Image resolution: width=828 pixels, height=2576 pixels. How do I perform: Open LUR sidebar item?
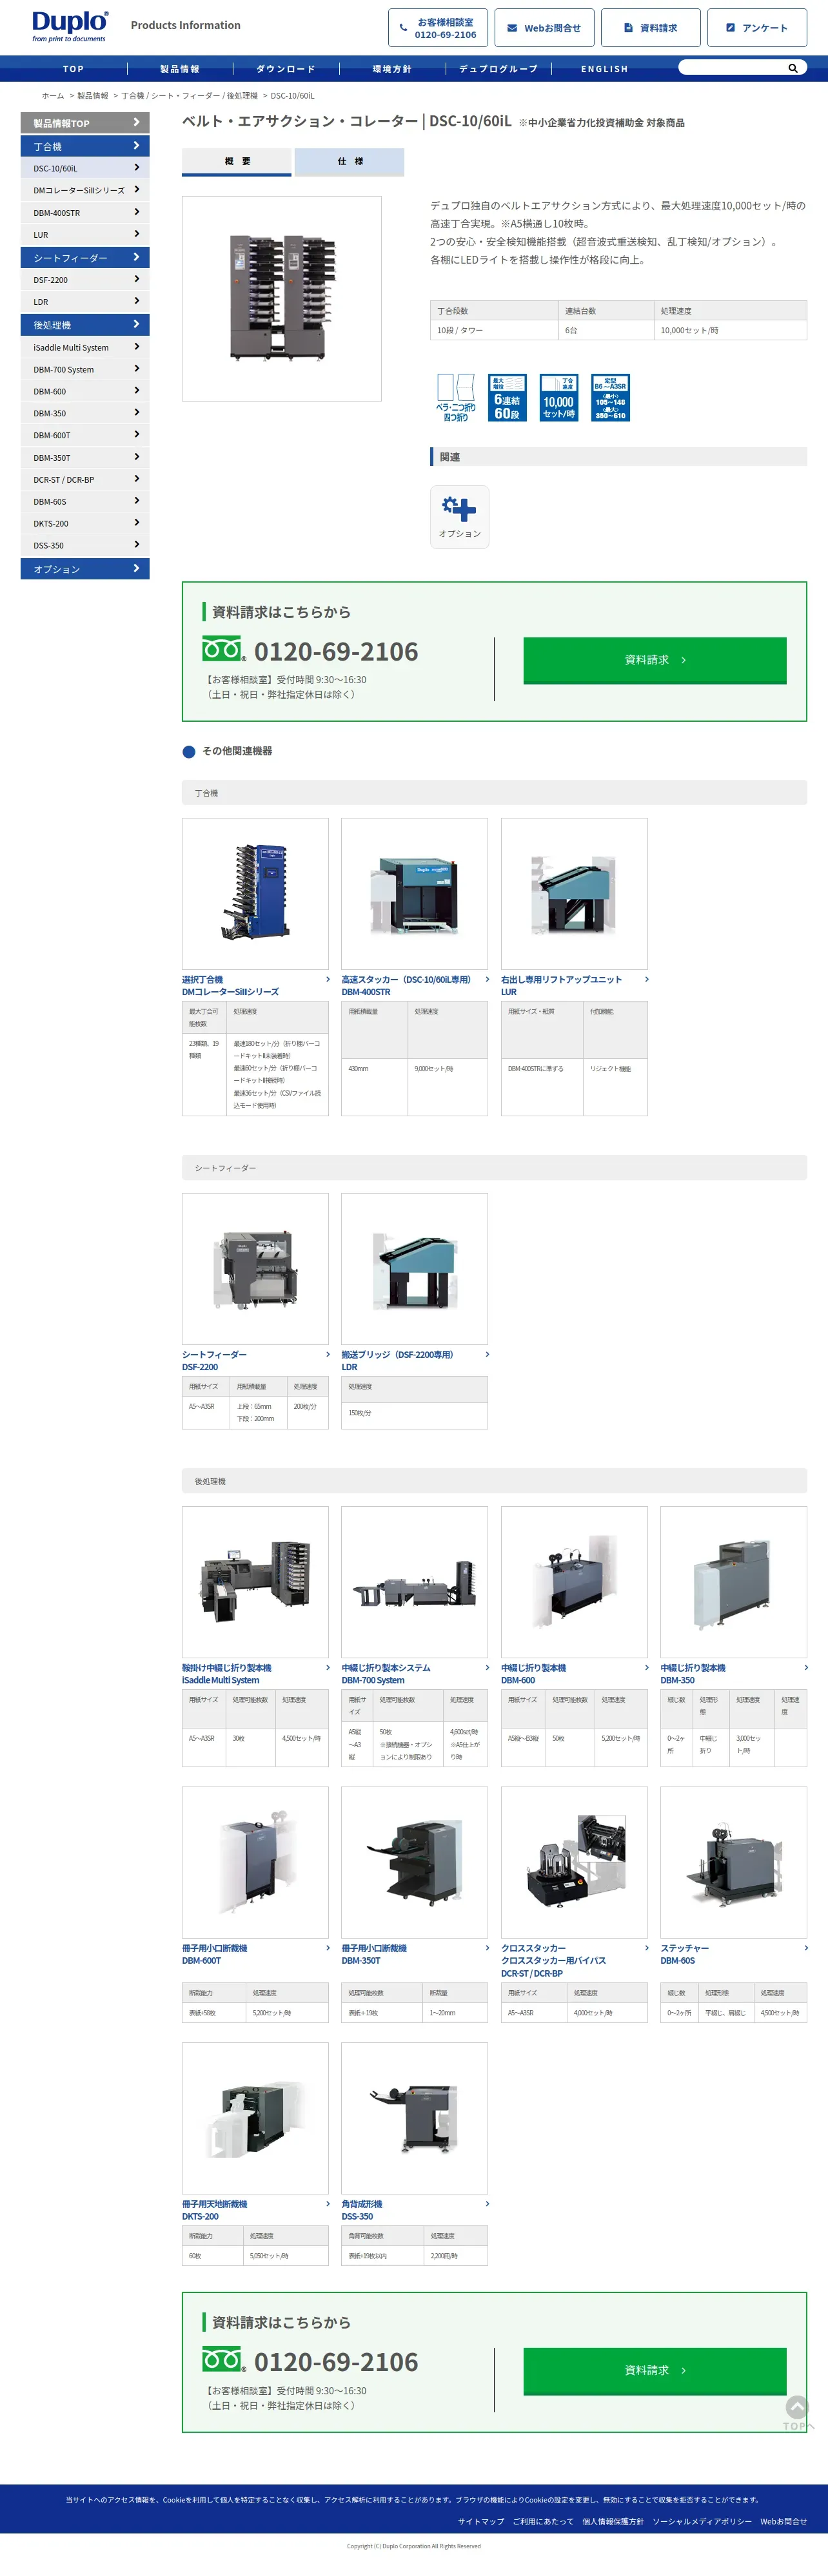pos(85,235)
